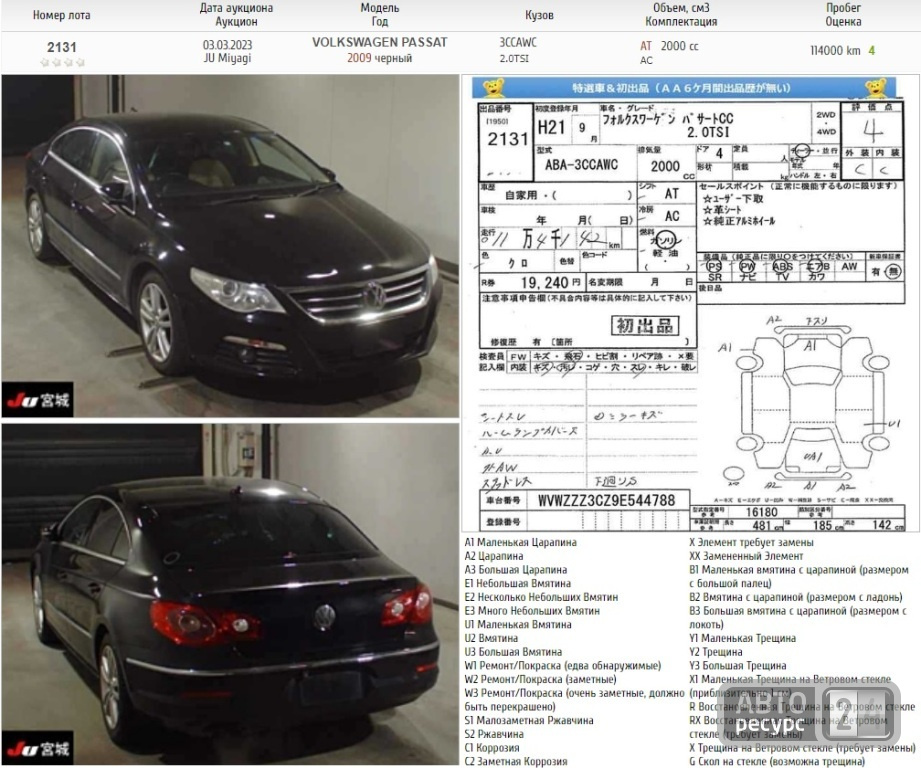Click the sheet's lot number box 2131
Image resolution: width=921 pixels, height=768 pixels.
[x=506, y=141]
